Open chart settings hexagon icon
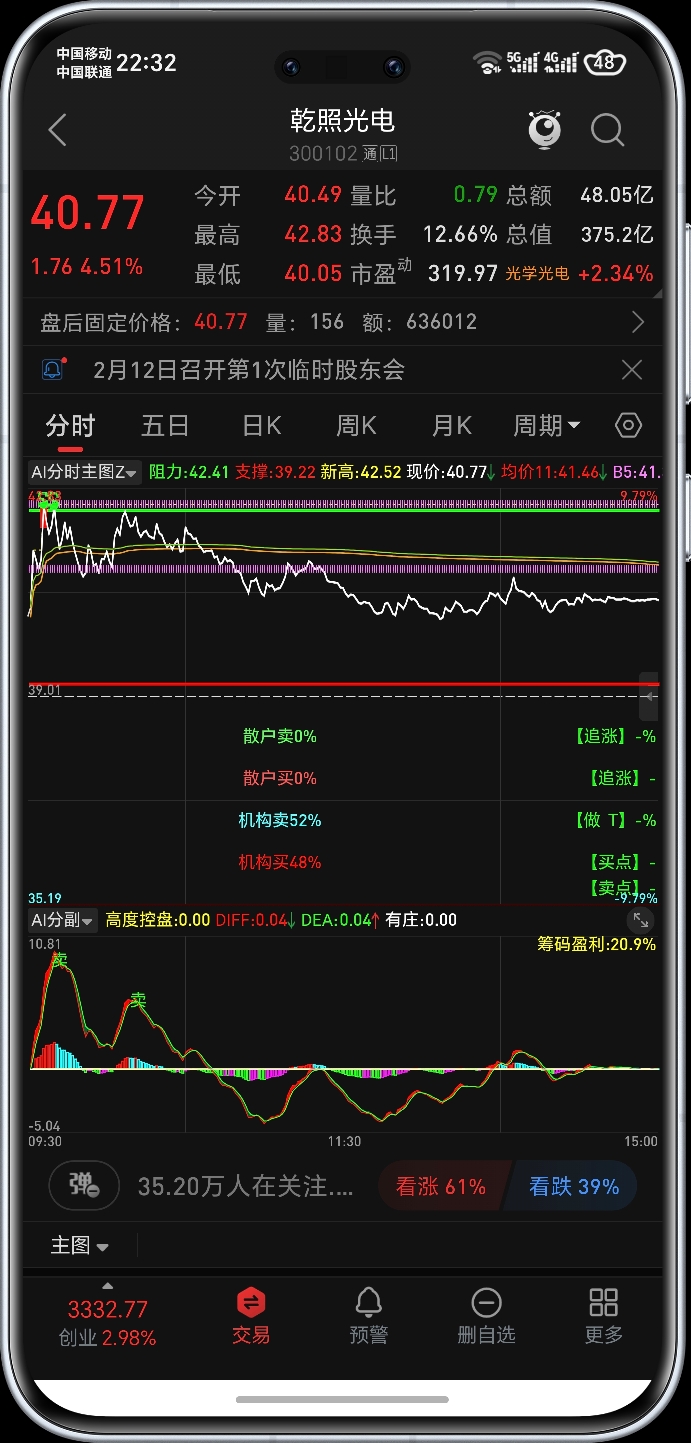 click(628, 425)
